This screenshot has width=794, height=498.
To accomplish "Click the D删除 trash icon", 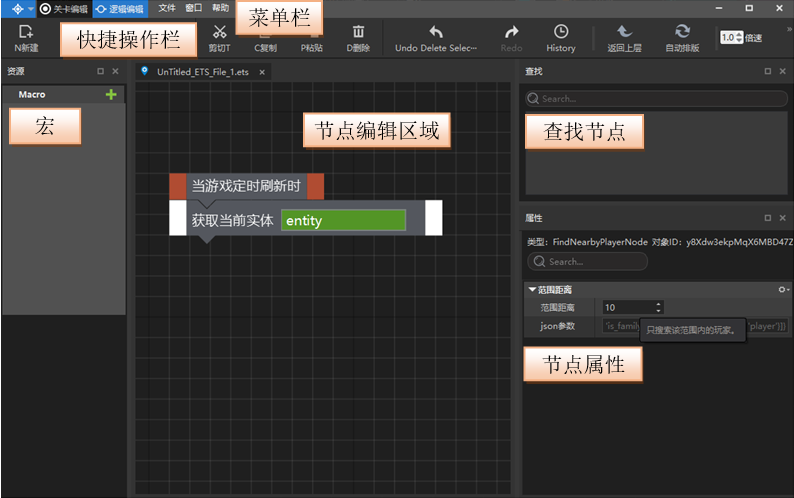I will pos(358,32).
